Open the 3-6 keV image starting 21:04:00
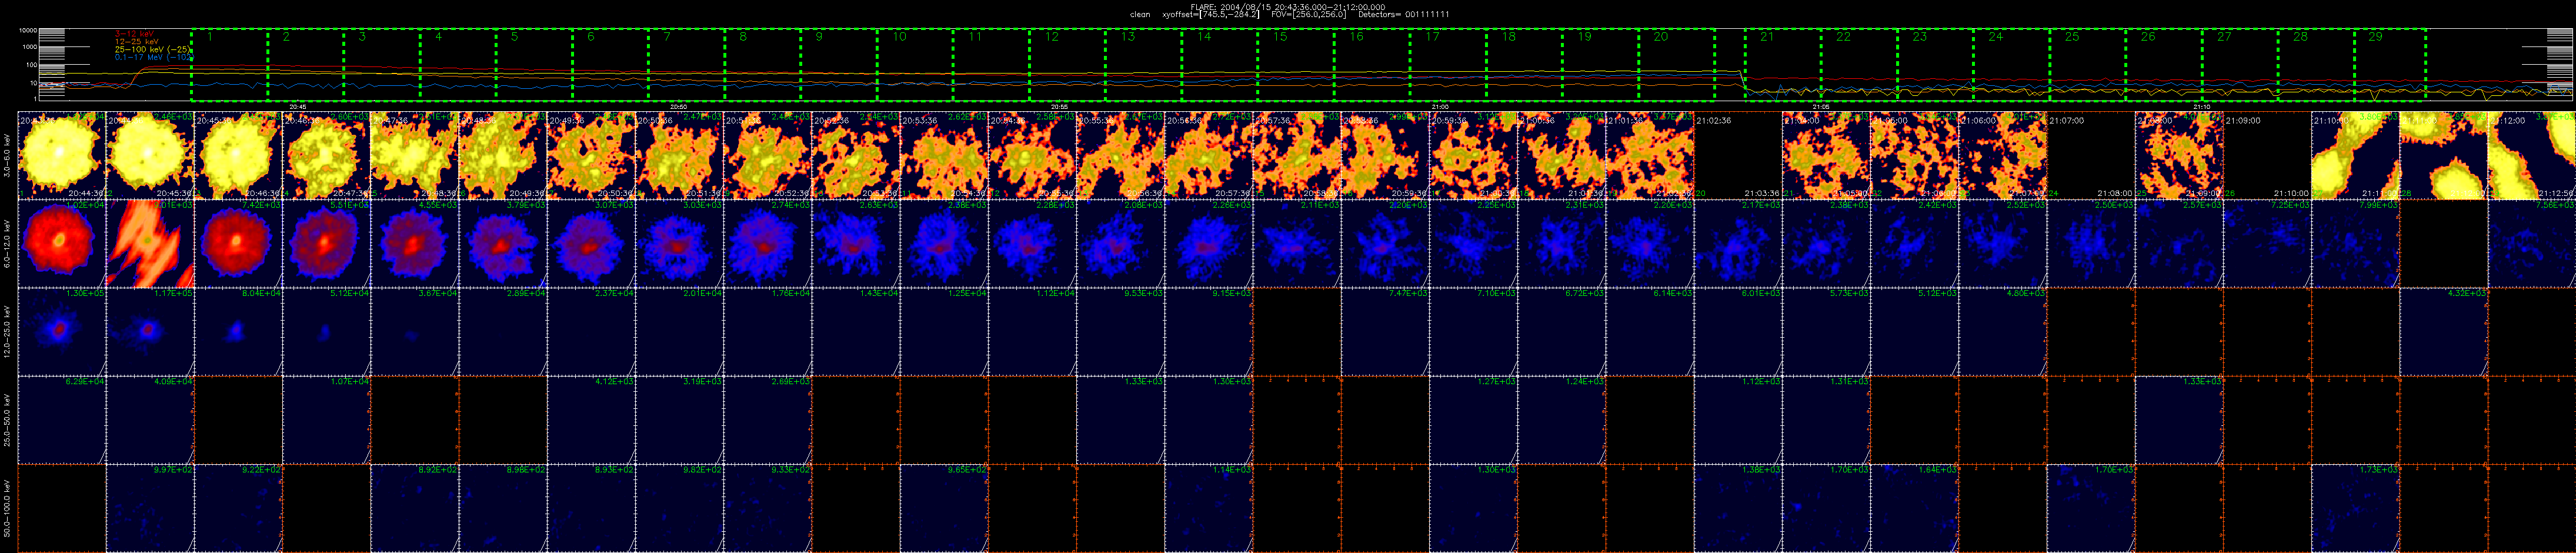 (x=1826, y=155)
